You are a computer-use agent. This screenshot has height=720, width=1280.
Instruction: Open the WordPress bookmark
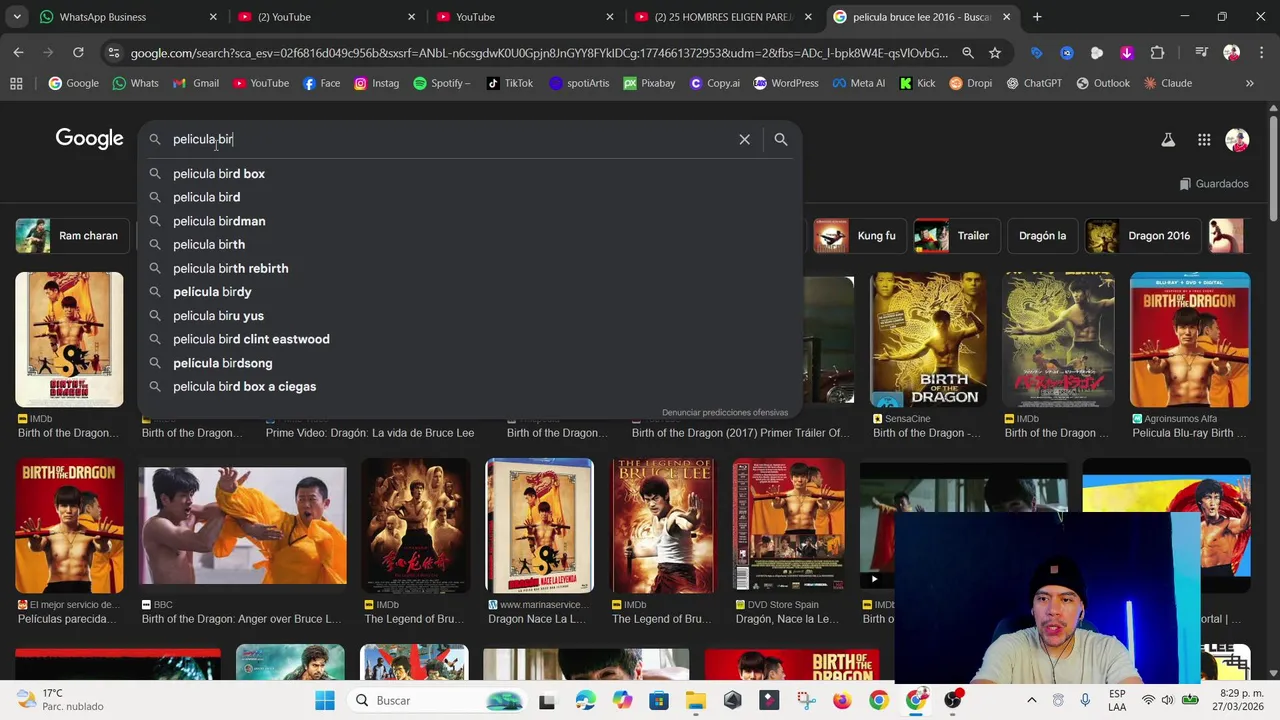tap(786, 83)
